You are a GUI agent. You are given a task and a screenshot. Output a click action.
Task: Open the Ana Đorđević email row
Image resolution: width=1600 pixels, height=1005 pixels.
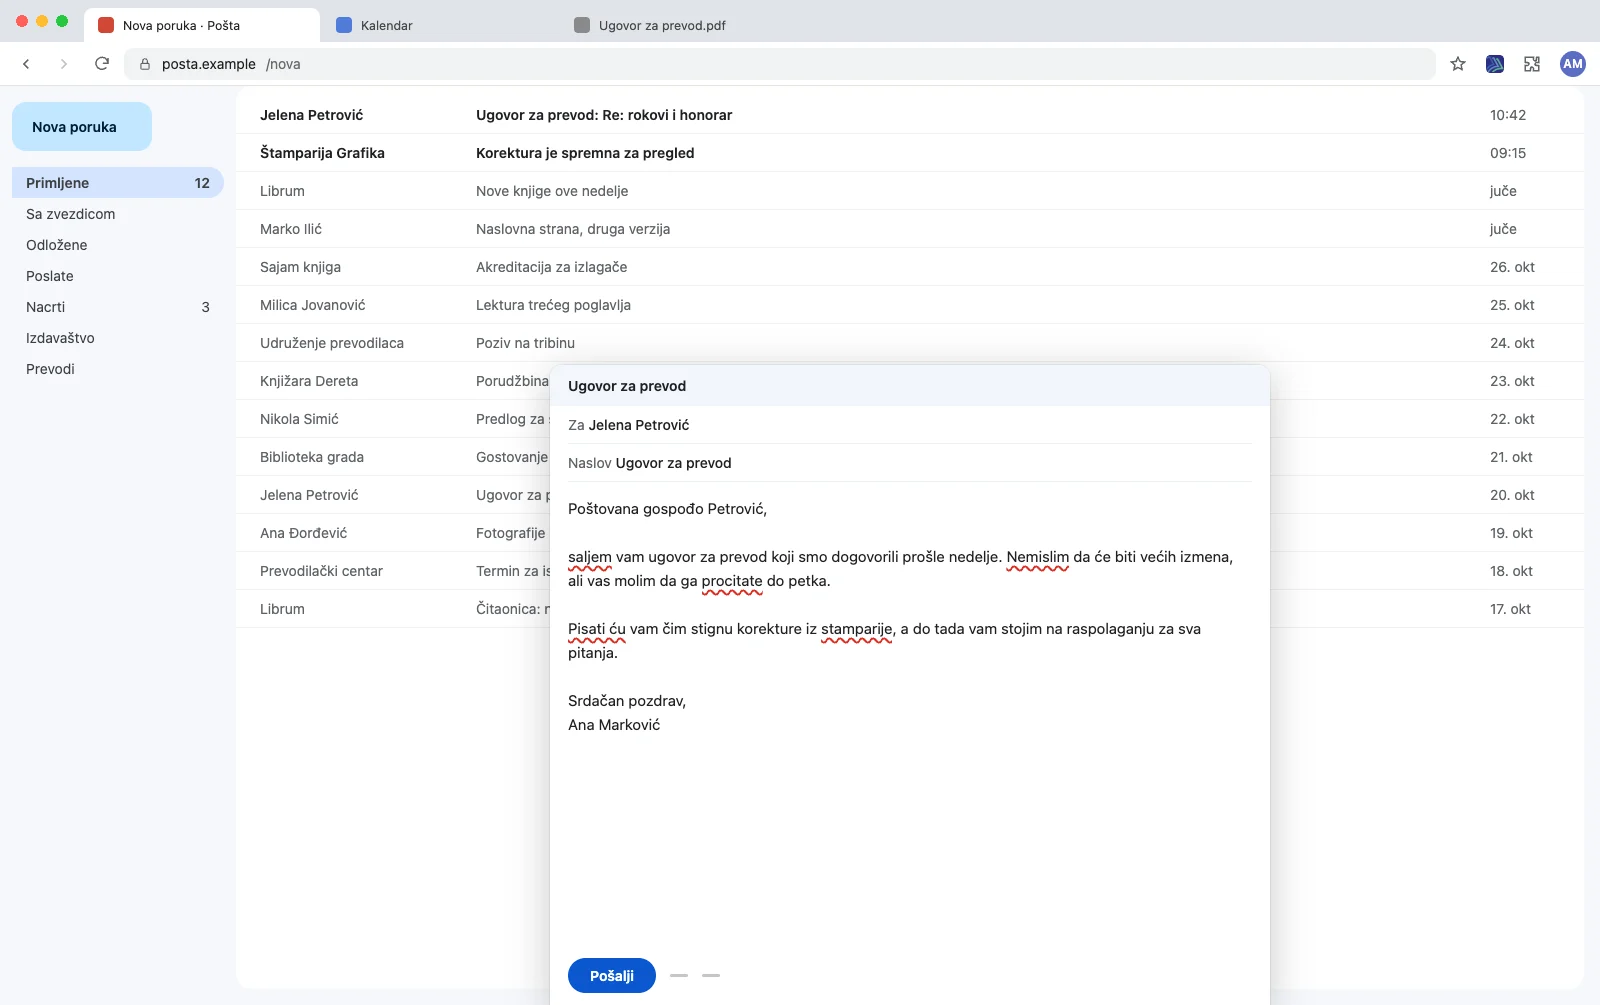point(392,533)
